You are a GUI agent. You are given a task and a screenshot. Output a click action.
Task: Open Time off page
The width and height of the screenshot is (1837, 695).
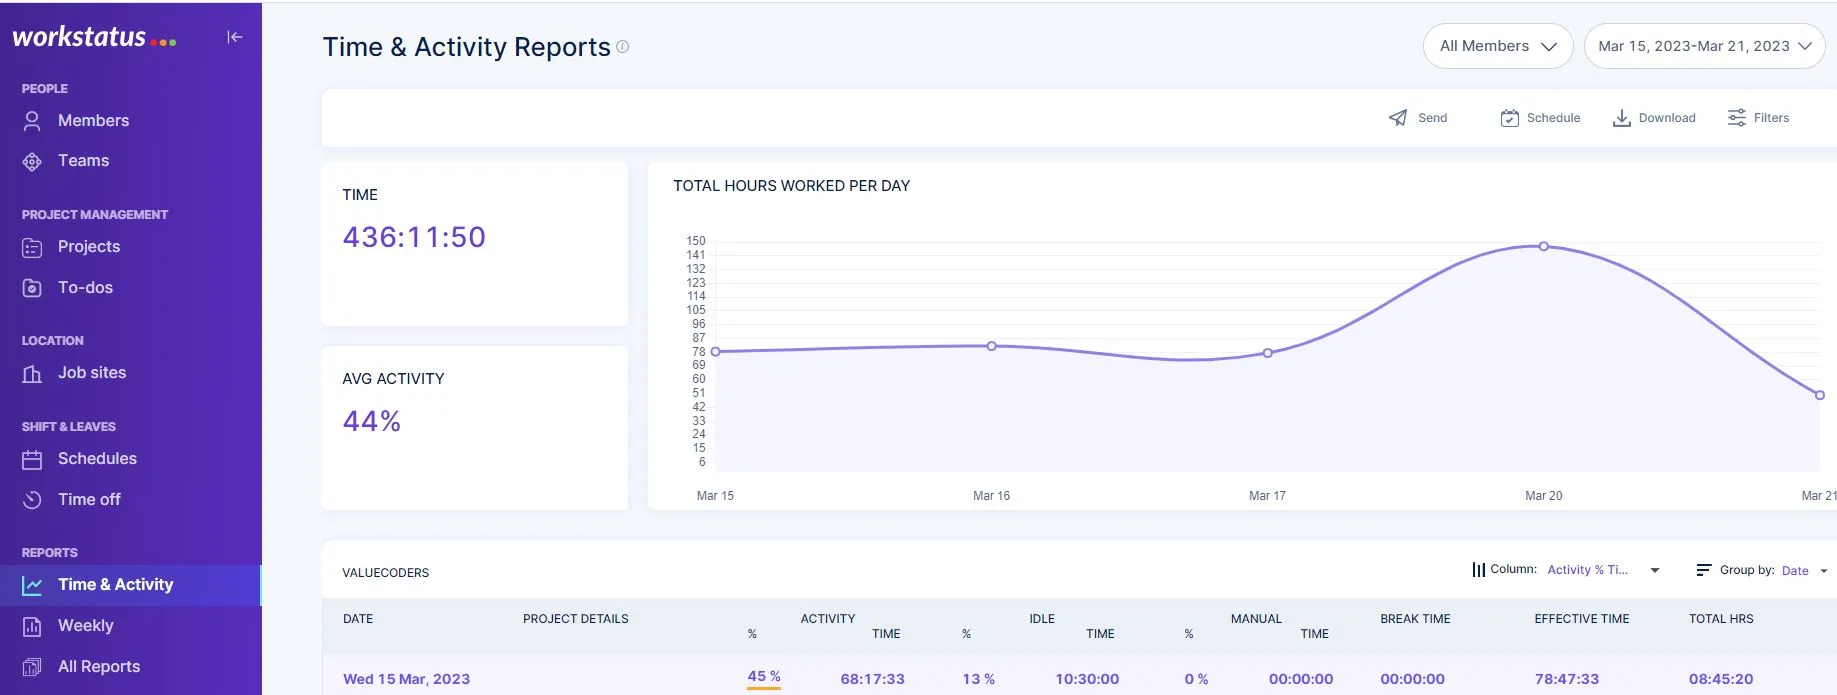pyautogui.click(x=89, y=500)
